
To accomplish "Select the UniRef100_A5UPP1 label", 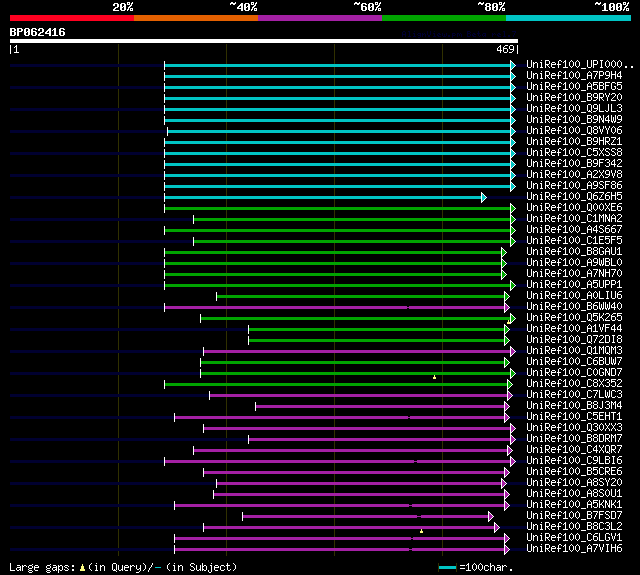I will point(574,285).
